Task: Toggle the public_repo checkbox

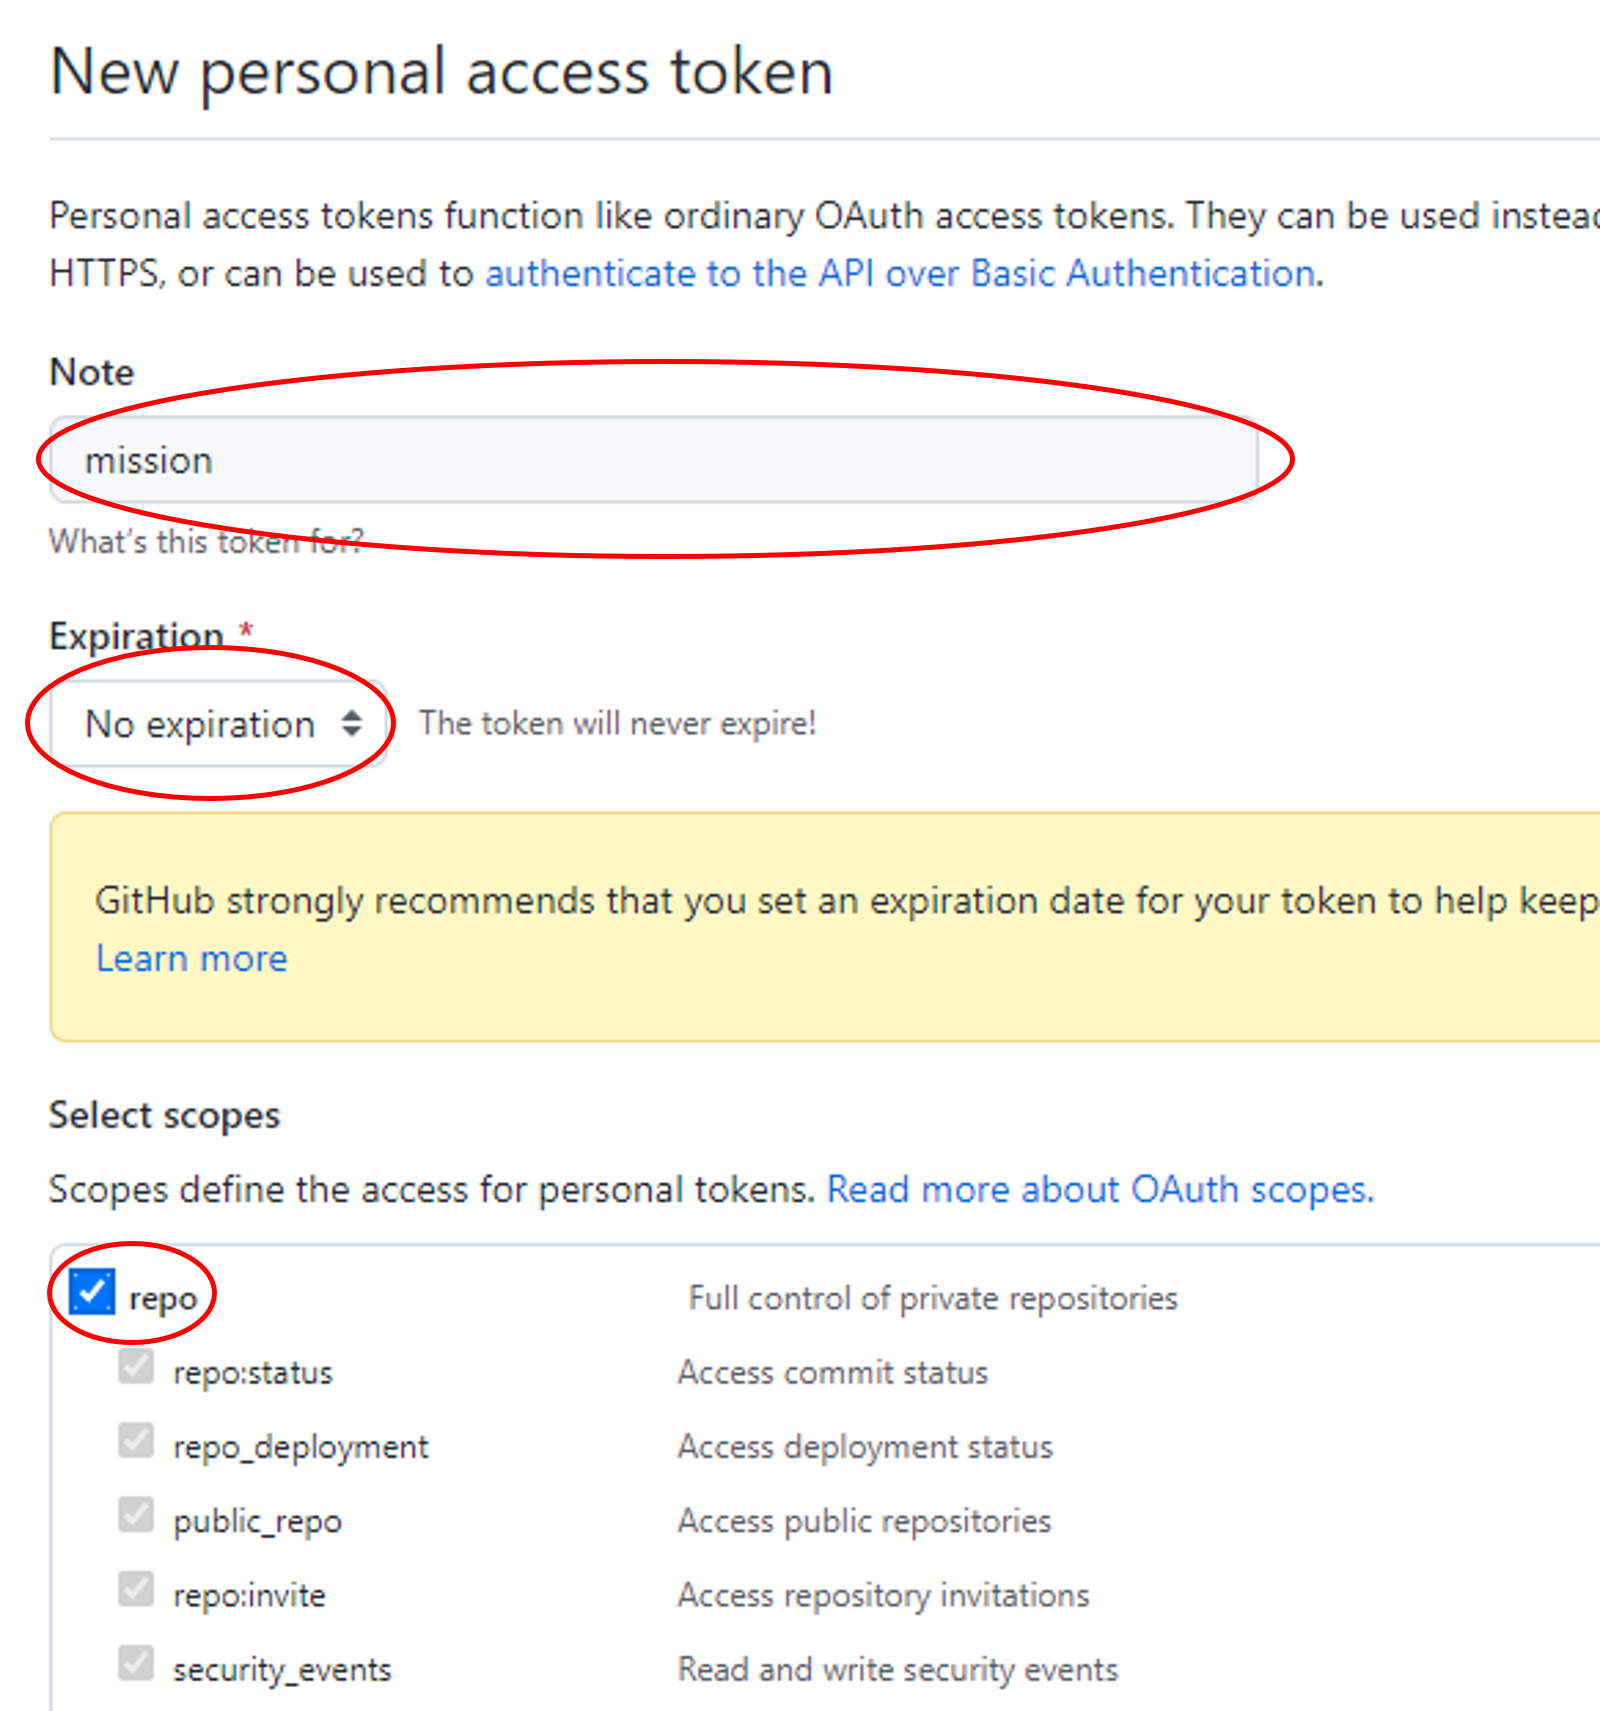Action: click(x=136, y=1515)
